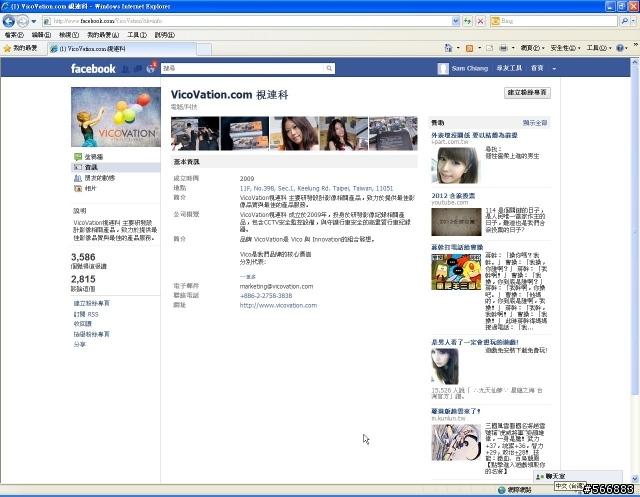Click the +886-2-2758-3838 phone link
The image size is (640, 497).
[266, 296]
